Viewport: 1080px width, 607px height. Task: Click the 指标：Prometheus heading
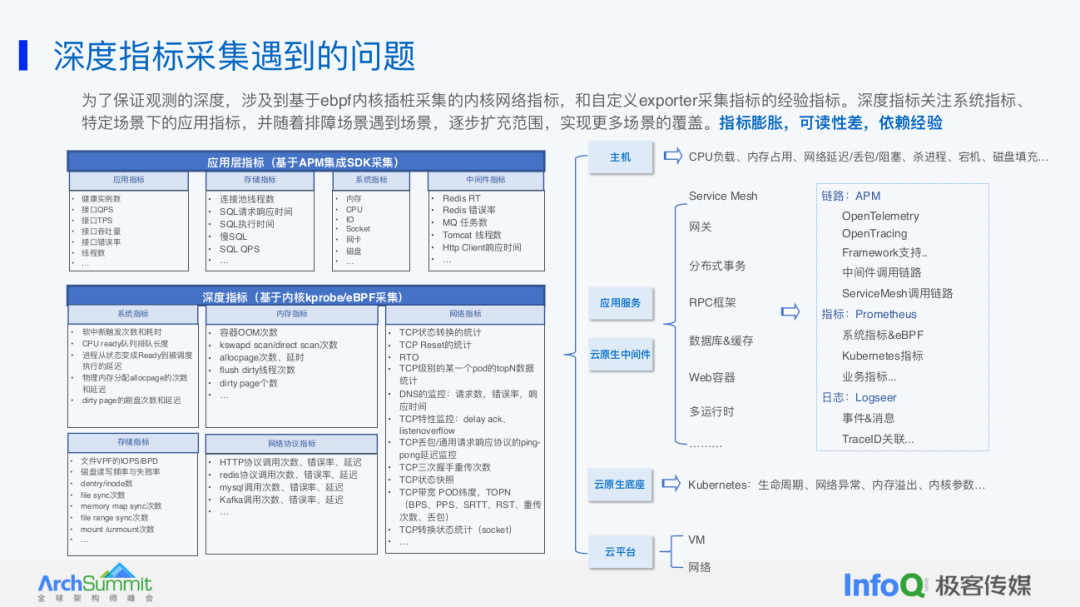click(869, 313)
